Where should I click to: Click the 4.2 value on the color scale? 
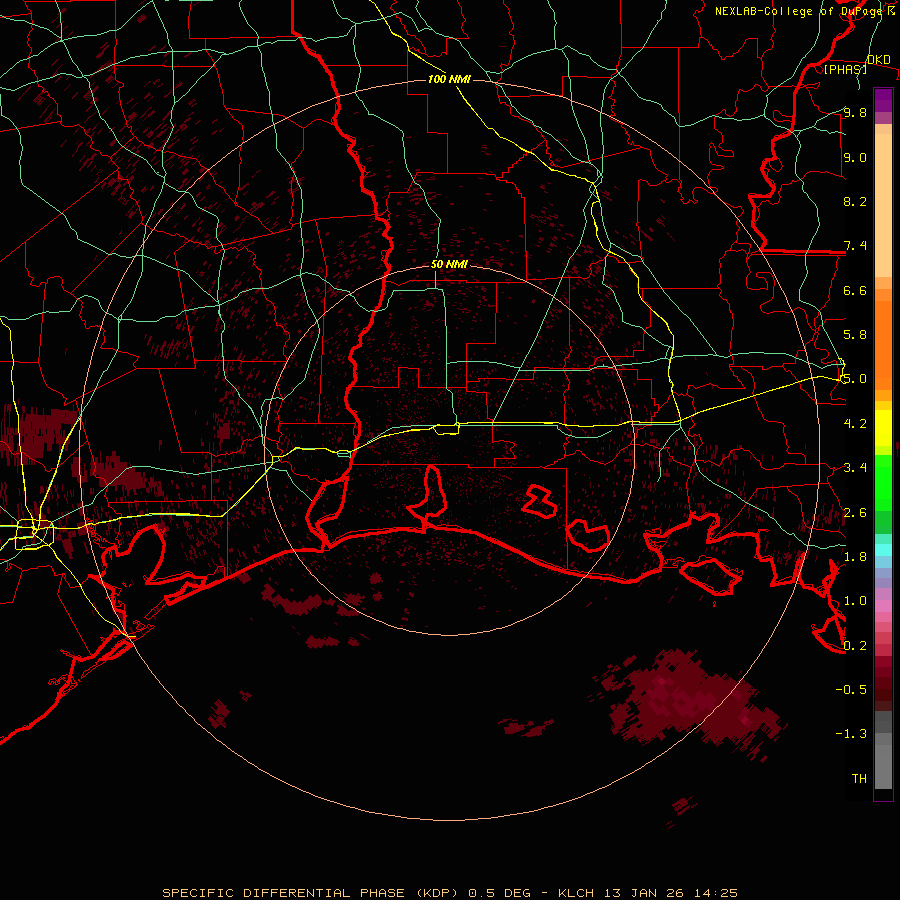pos(855,424)
